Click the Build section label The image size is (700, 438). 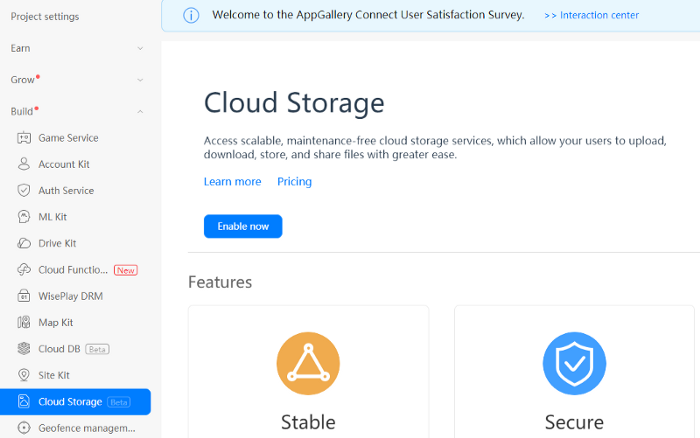[21, 112]
